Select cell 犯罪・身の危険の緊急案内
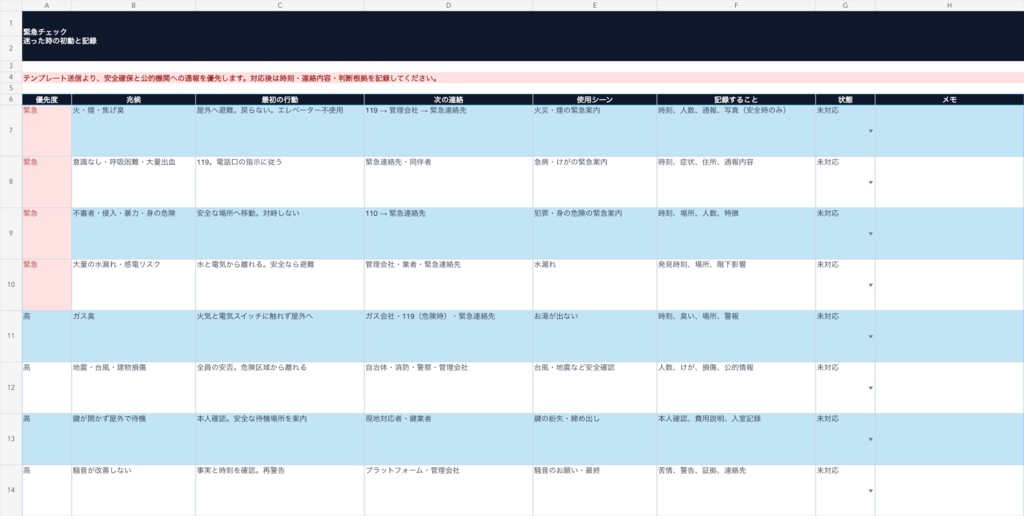 [595, 234]
